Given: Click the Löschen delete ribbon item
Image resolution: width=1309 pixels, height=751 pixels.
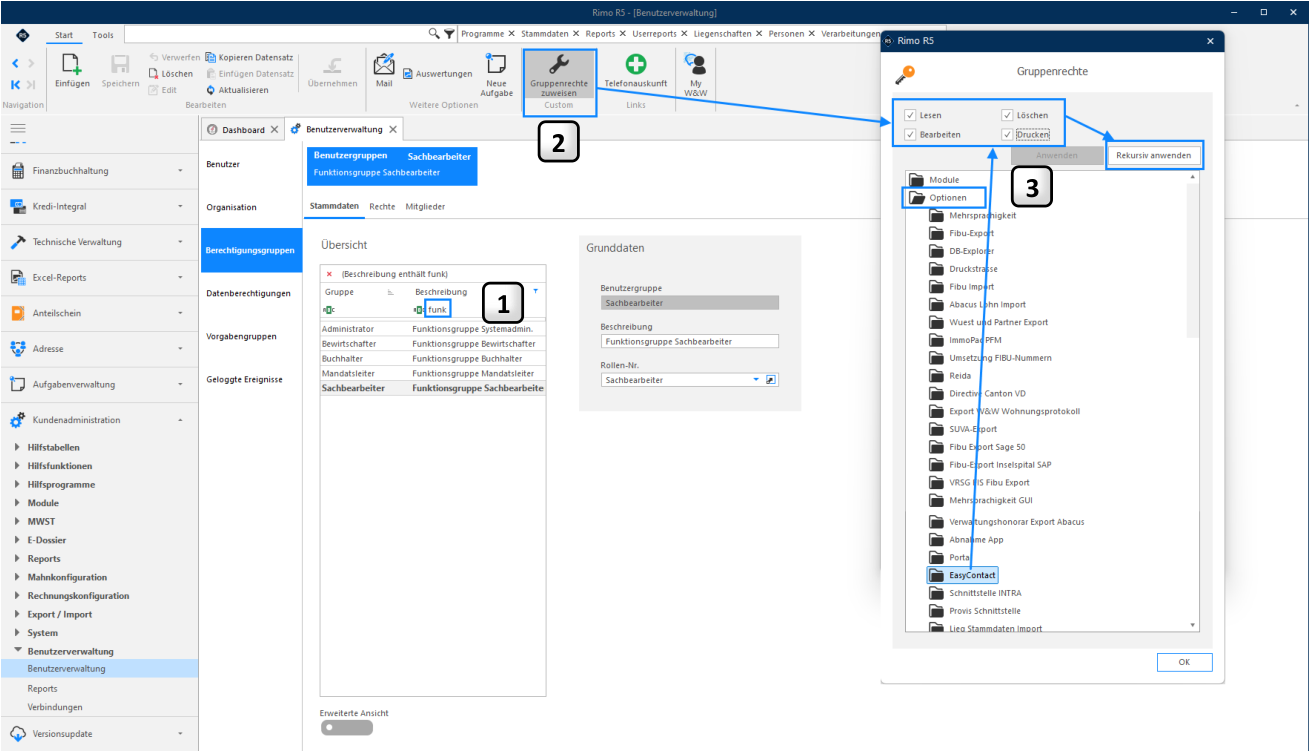Looking at the screenshot, I should pos(171,74).
